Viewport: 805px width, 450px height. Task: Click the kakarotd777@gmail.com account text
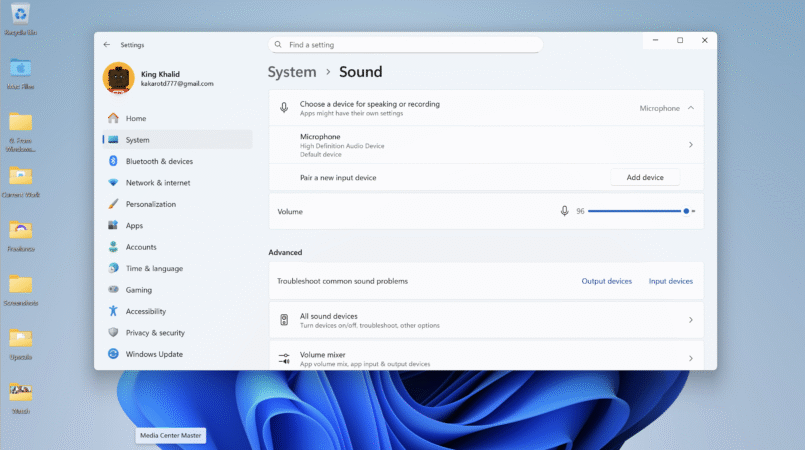pyautogui.click(x=177, y=84)
